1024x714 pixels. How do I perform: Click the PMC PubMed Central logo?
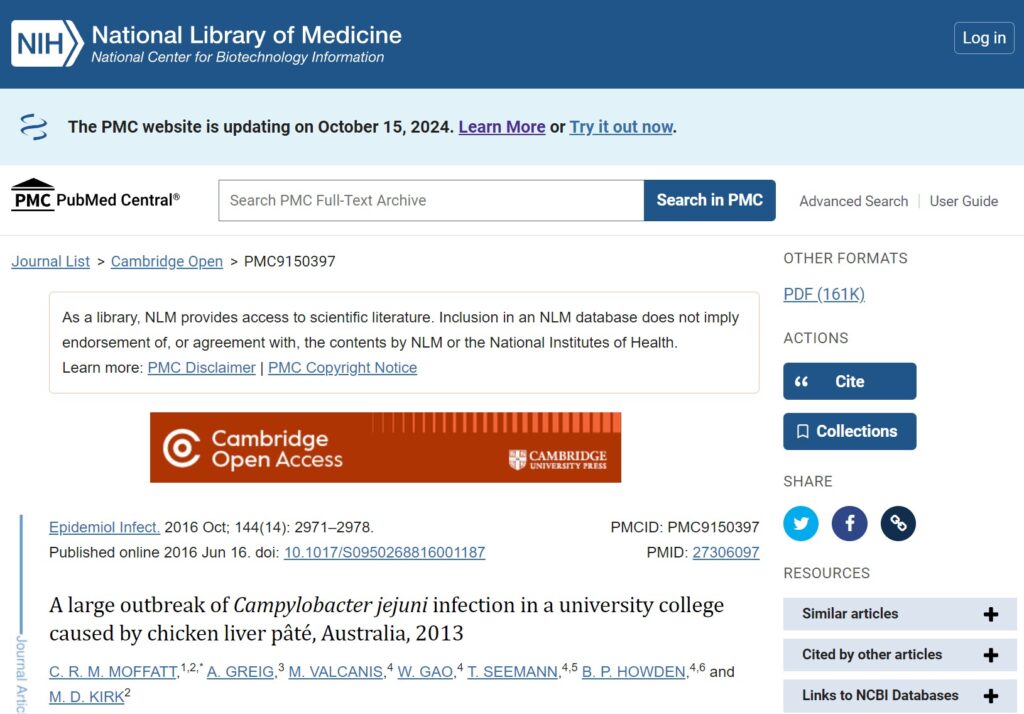[96, 198]
